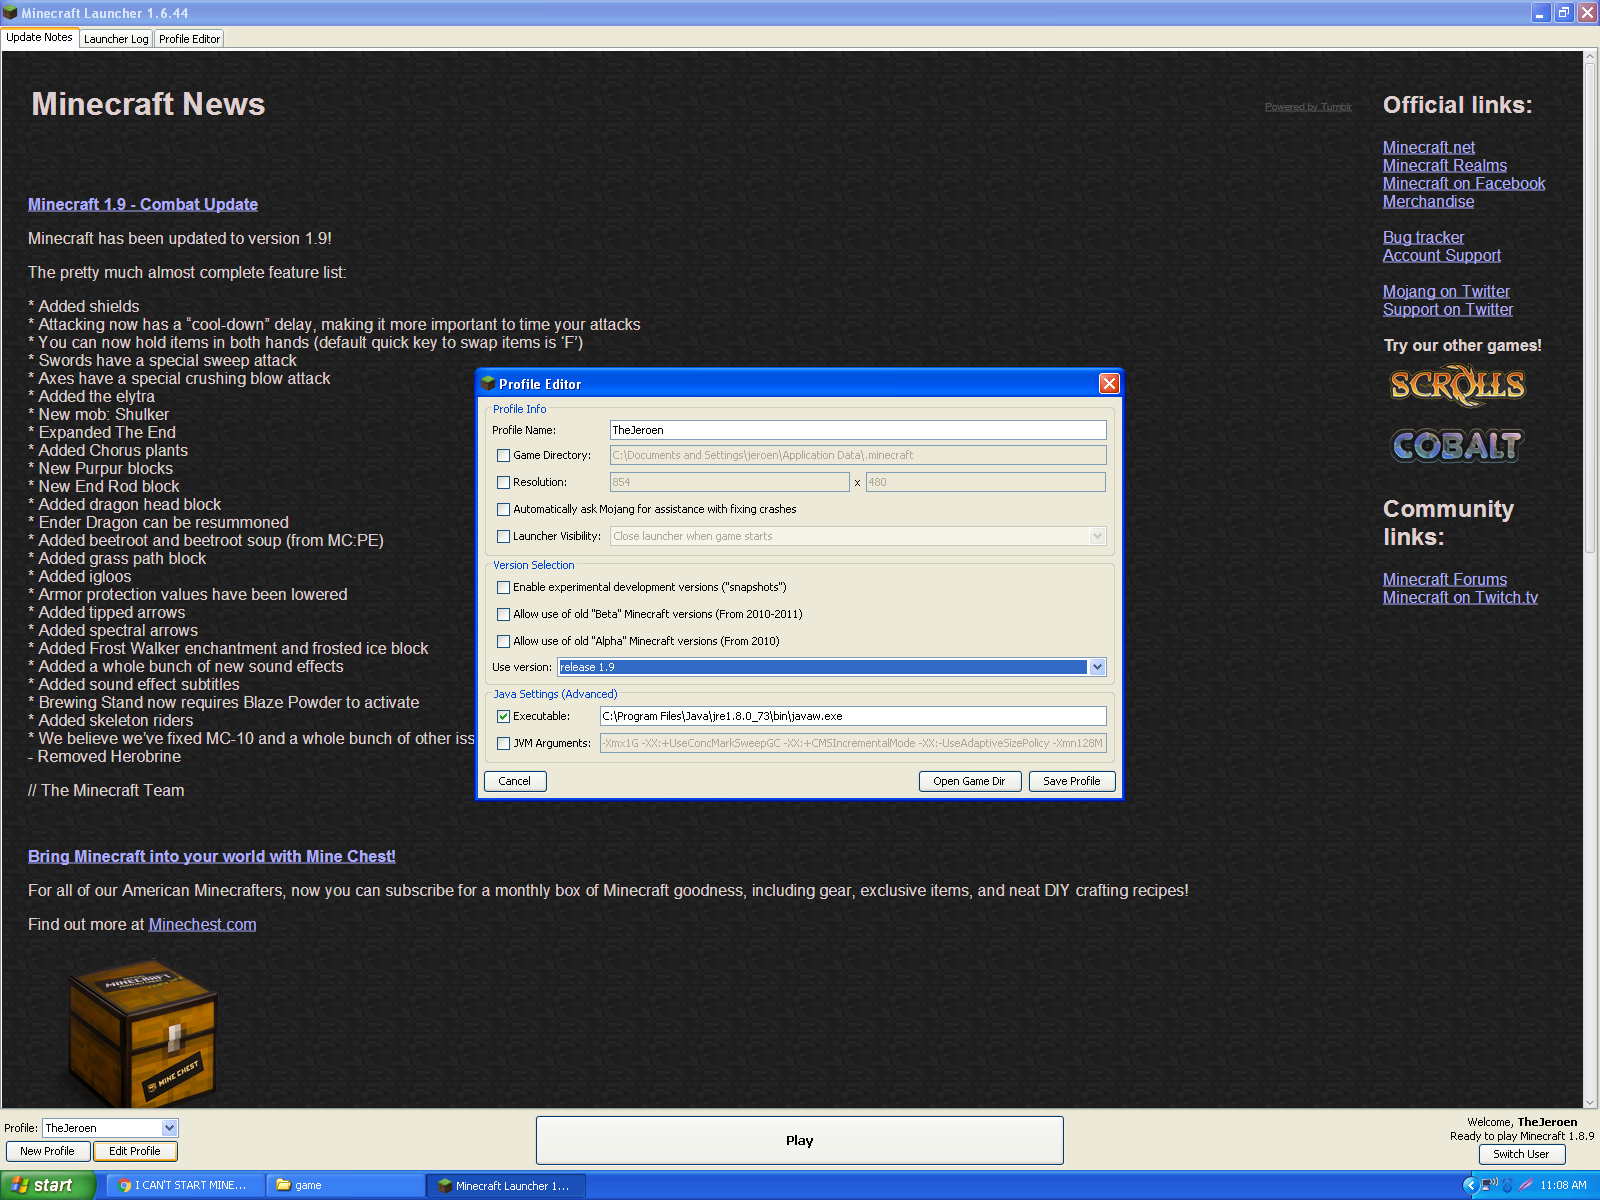1600x1200 pixels.
Task: Click the Profile Name text field
Action: pos(858,430)
